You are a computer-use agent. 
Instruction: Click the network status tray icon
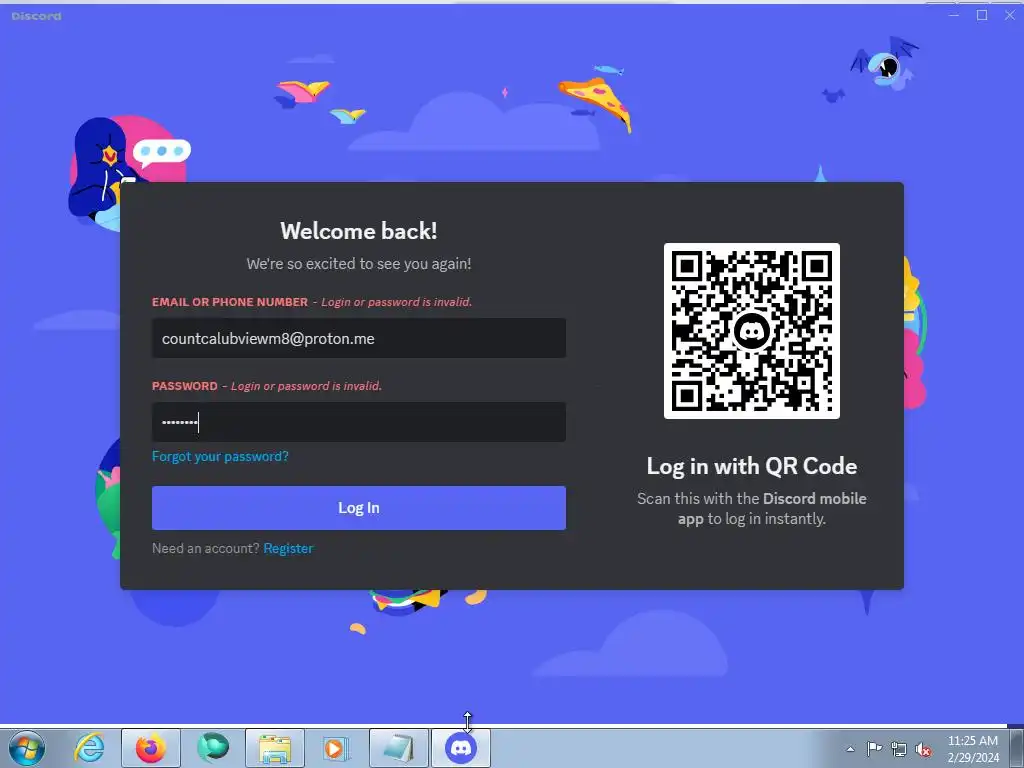pos(899,749)
